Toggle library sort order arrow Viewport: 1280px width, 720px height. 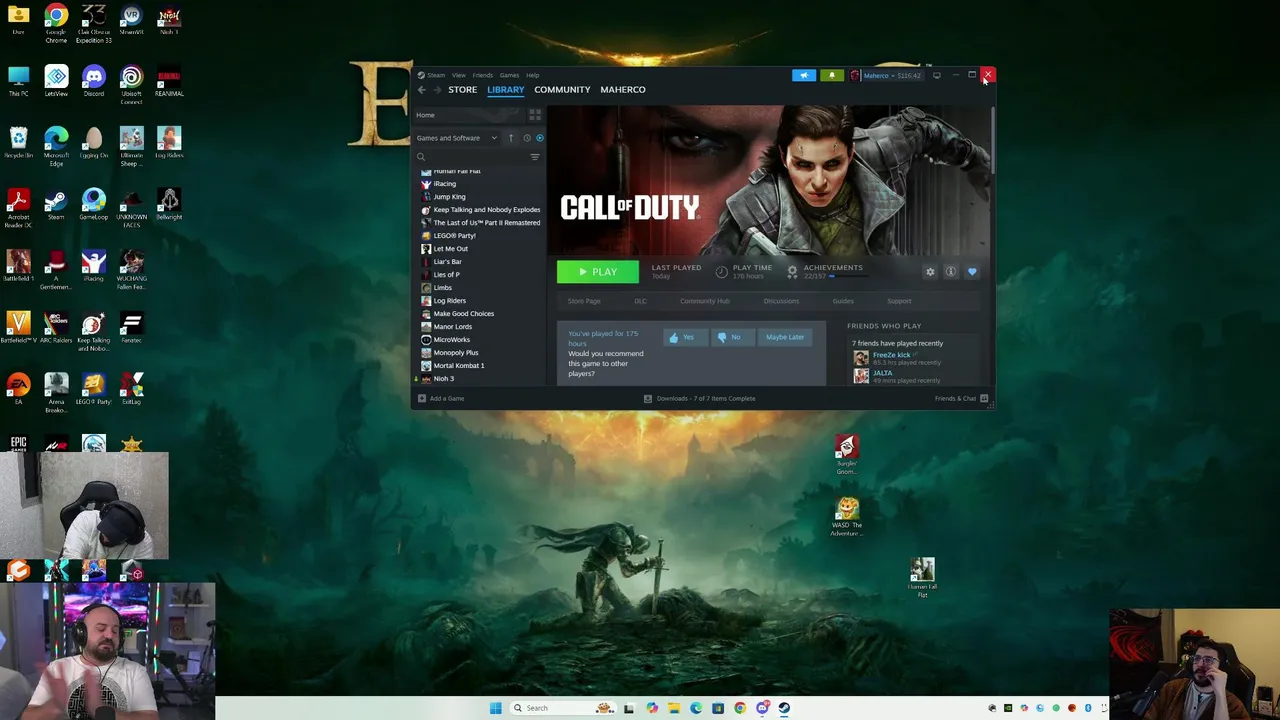coord(511,138)
